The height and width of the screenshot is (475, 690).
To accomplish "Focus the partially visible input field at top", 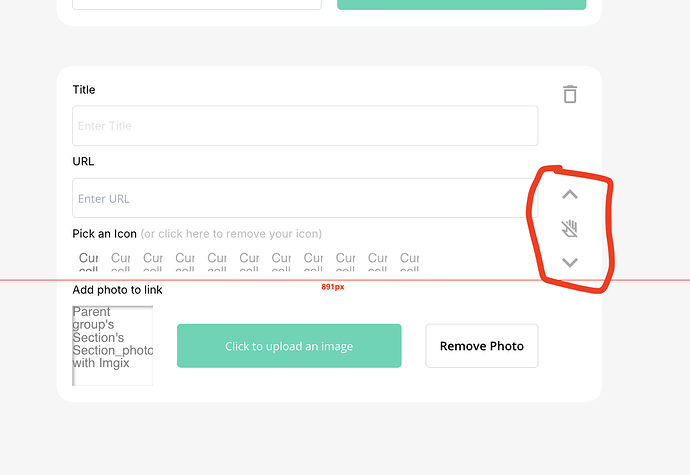I will click(x=197, y=4).
